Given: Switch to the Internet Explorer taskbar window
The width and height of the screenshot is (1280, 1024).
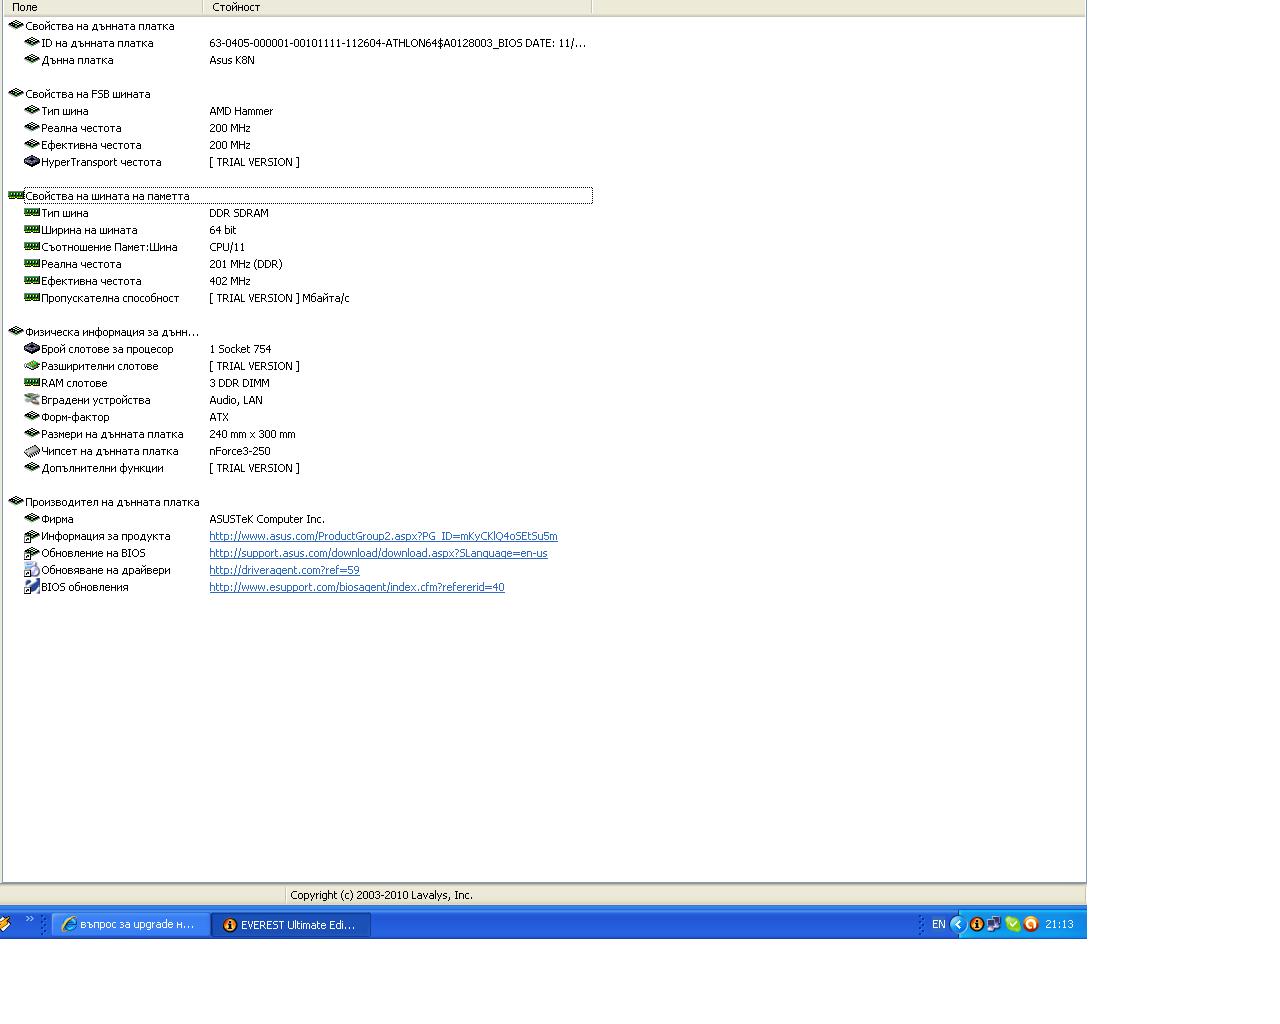Looking at the screenshot, I should pyautogui.click(x=130, y=925).
